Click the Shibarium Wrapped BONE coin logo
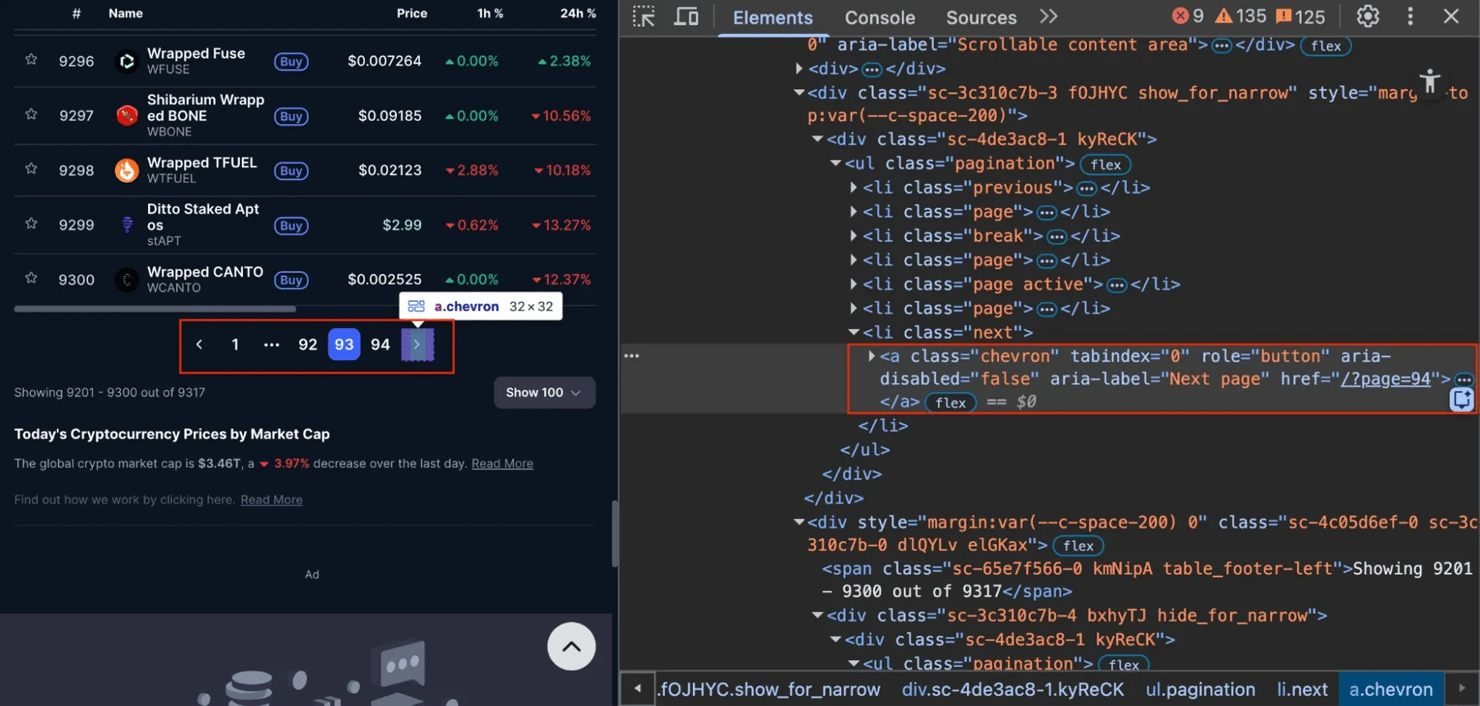Screen dimensions: 1480x706 (x=127, y=116)
